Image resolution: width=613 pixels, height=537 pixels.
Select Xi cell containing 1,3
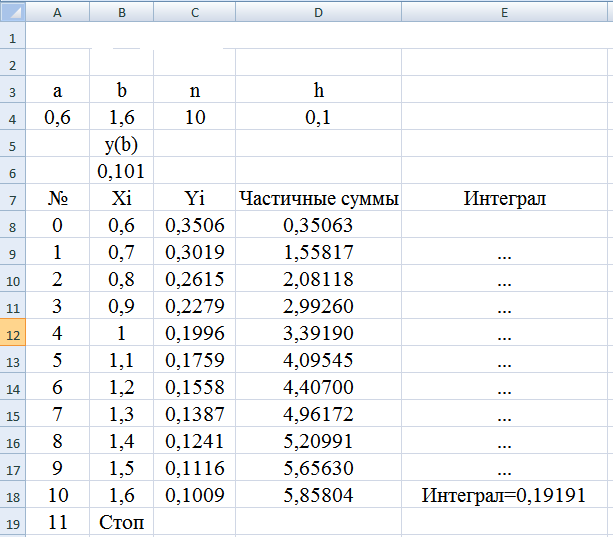[122, 413]
